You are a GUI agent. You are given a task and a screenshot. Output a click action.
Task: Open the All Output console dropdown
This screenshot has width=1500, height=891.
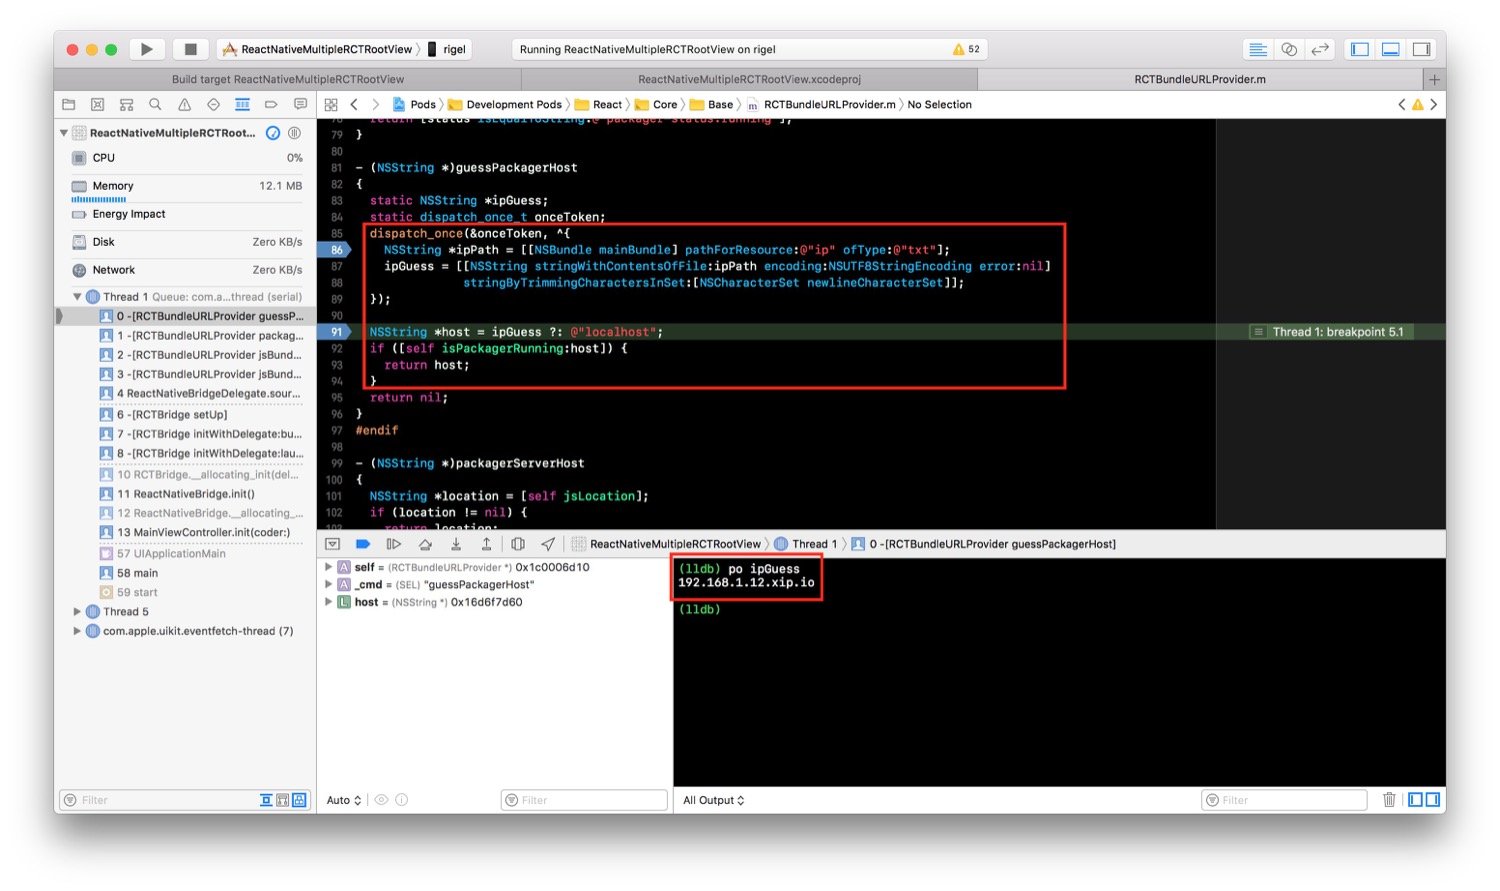(714, 800)
